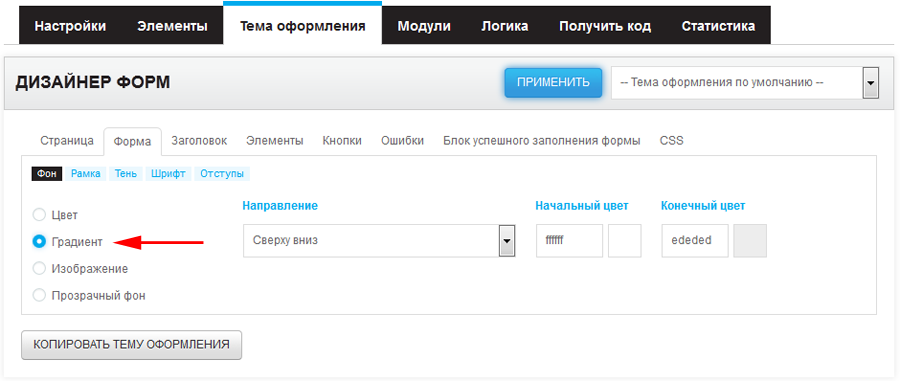900x381 pixels.
Task: Click КОПИРОВАТЬ ТЕМУ ОФОРМЛЕНИЯ button
Action: click(131, 345)
